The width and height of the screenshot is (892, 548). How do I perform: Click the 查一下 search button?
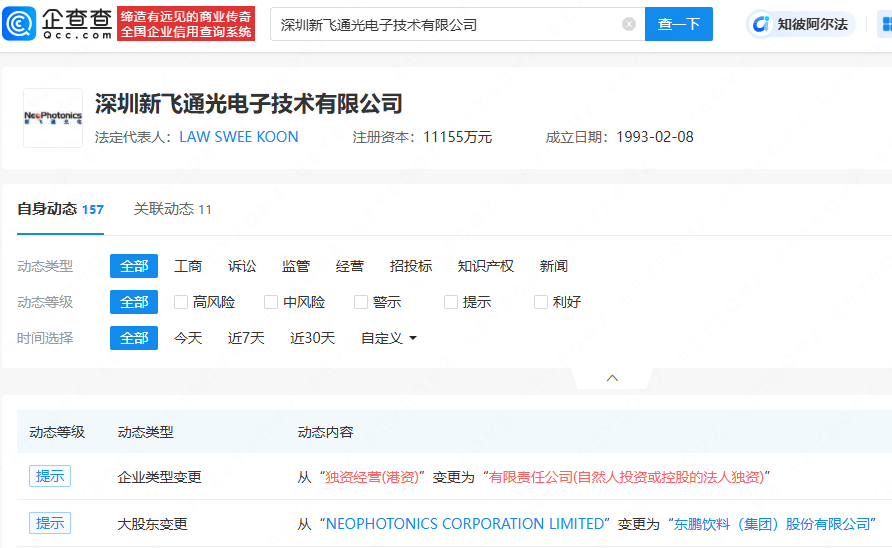[679, 24]
